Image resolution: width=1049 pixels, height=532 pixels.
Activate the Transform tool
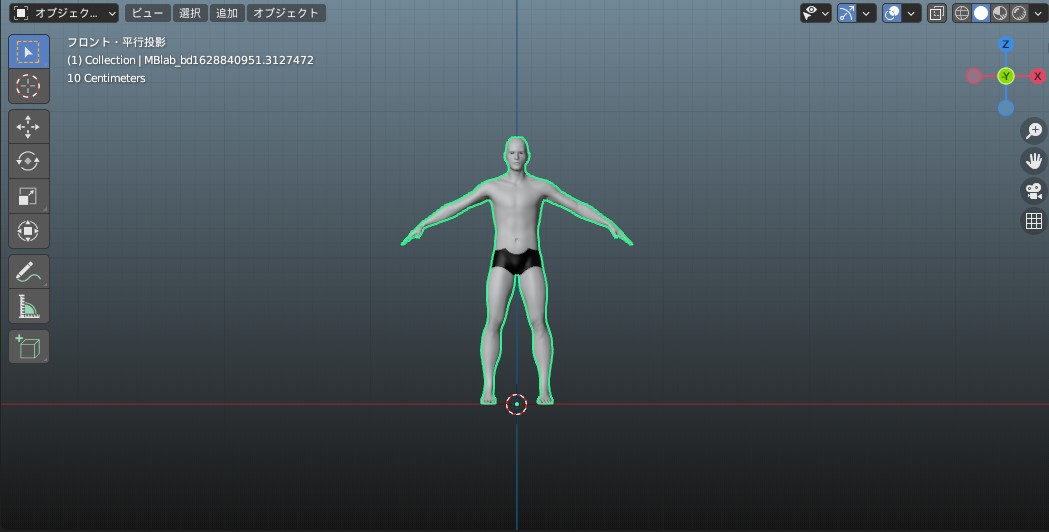[28, 231]
